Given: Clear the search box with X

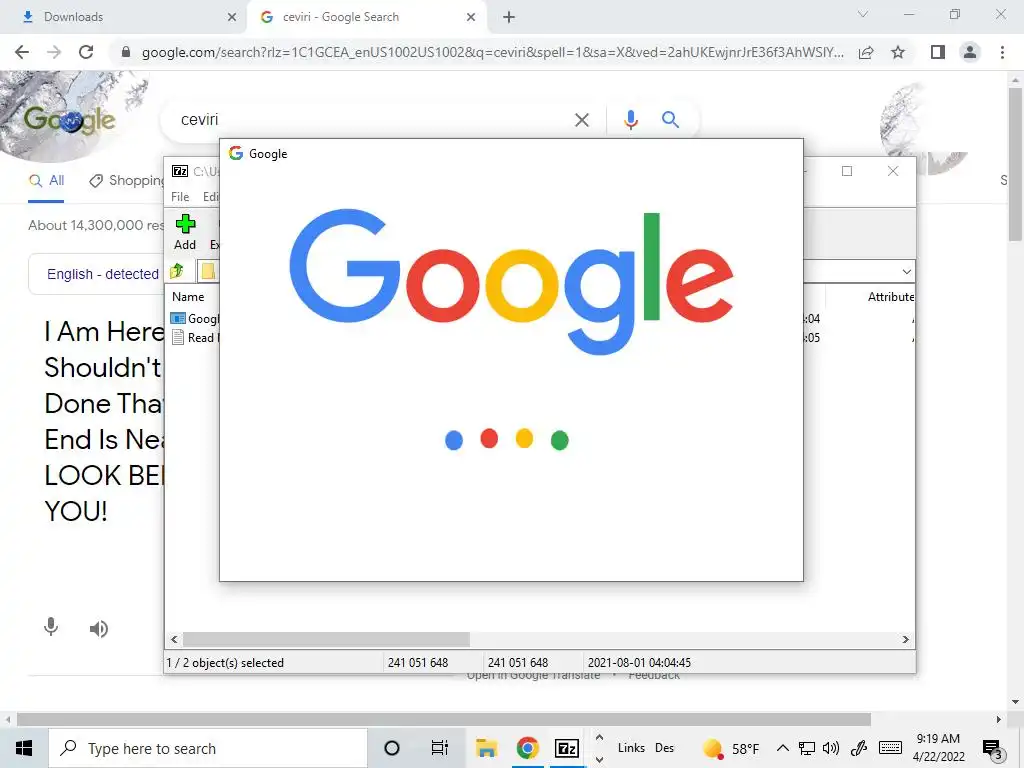Looking at the screenshot, I should point(581,120).
